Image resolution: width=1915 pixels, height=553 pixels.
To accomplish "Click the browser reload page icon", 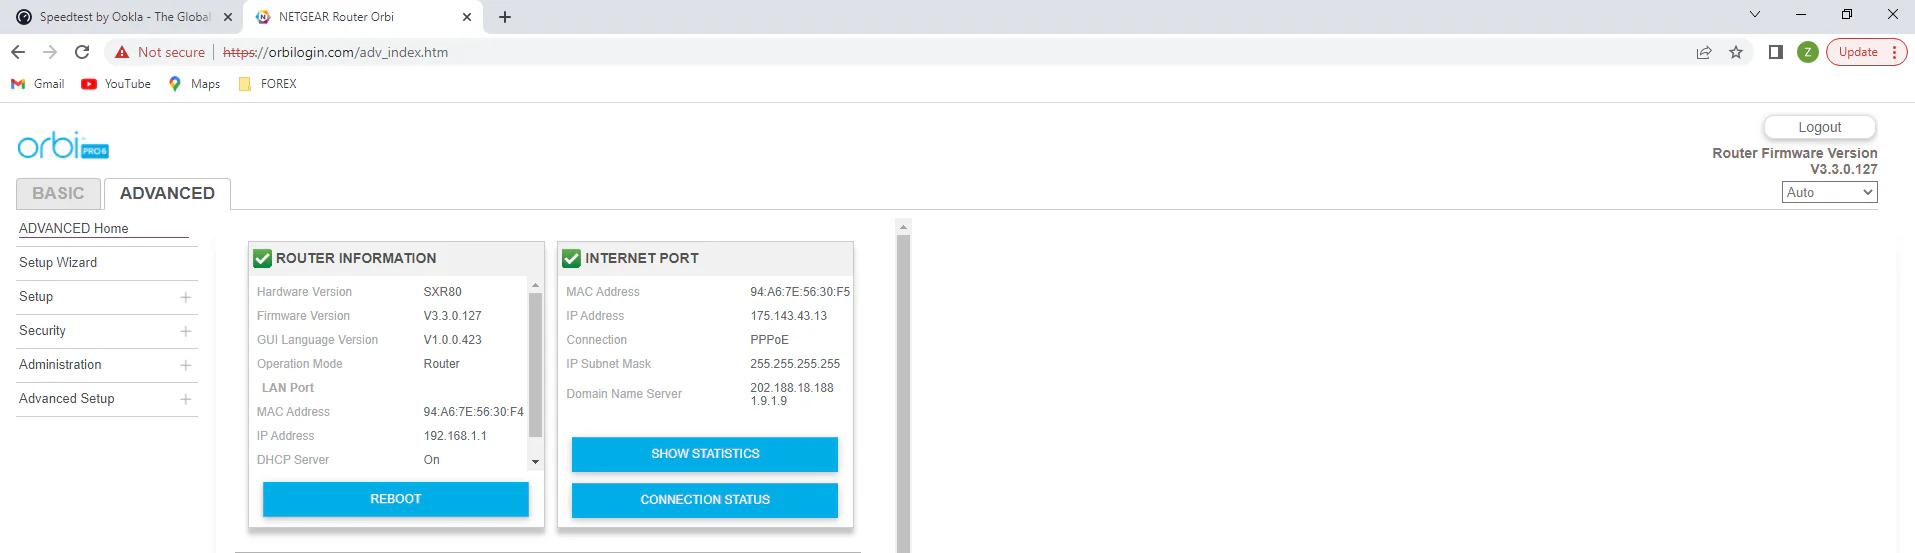I will 82,52.
